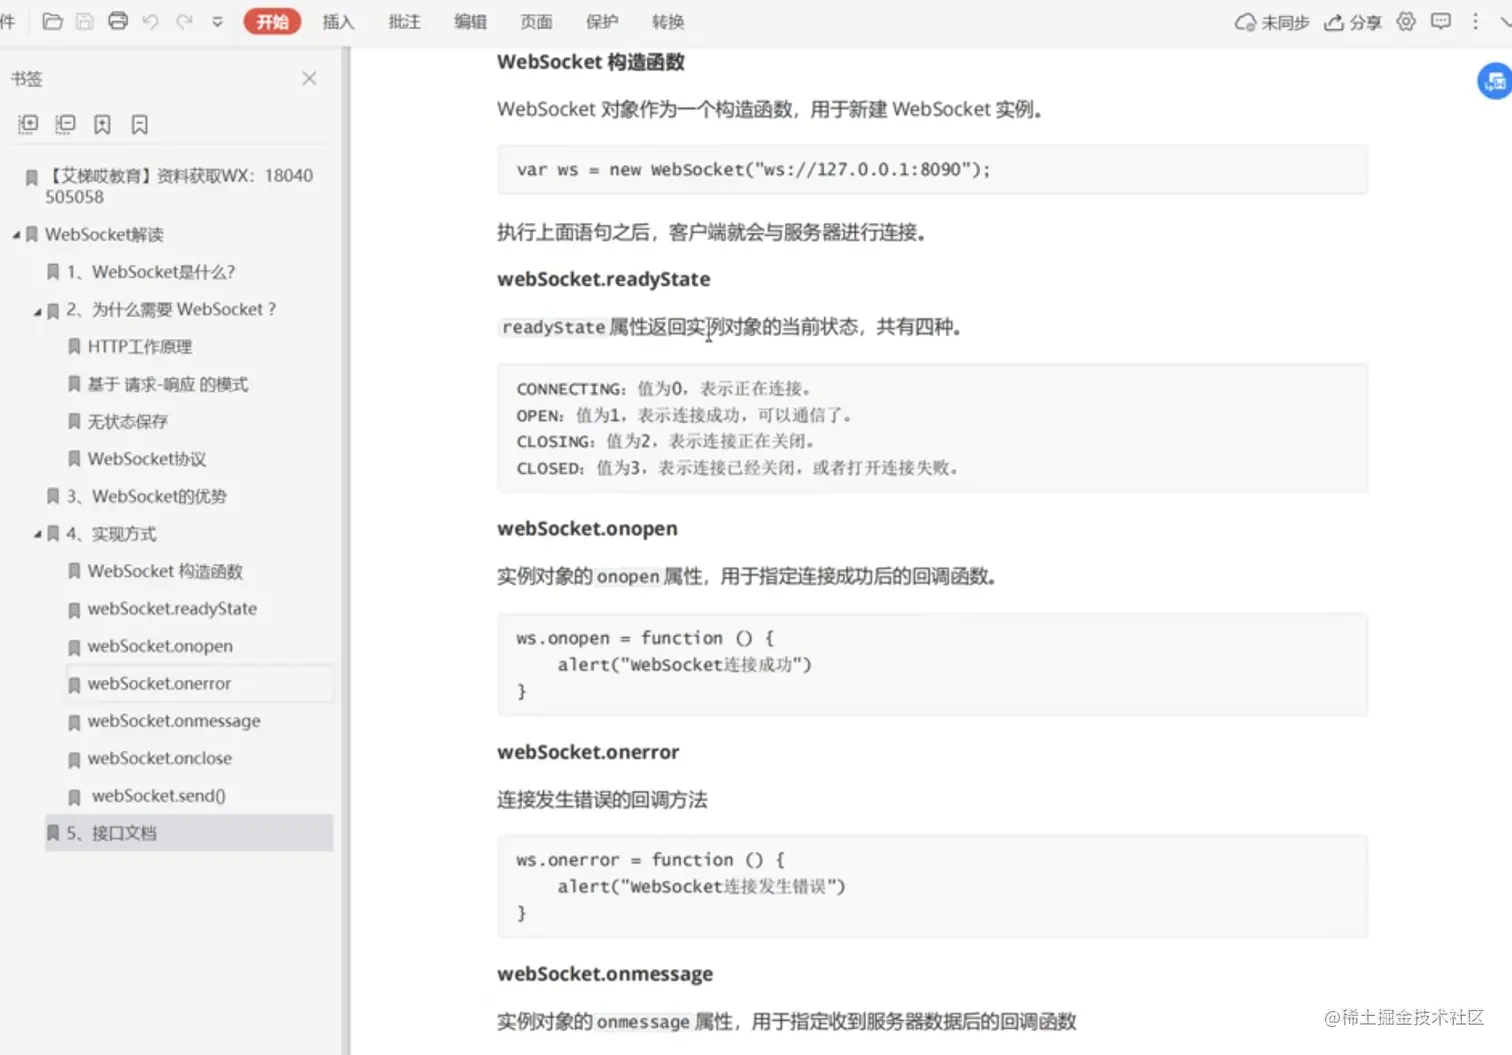Go to the HTTP工作原理 bookmark
1512x1055 pixels.
139,347
